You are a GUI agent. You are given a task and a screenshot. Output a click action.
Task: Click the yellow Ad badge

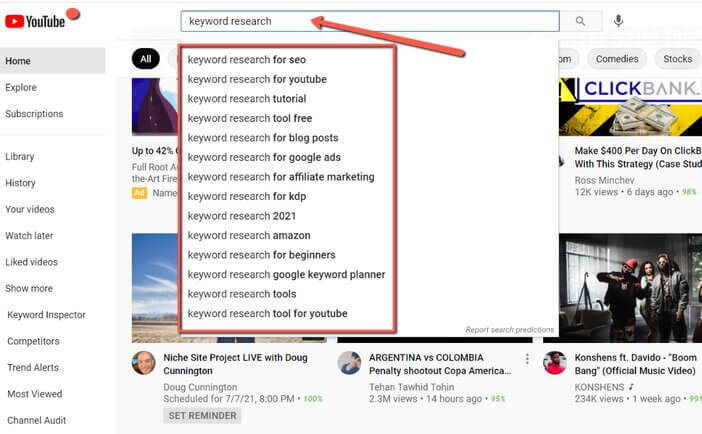(139, 193)
